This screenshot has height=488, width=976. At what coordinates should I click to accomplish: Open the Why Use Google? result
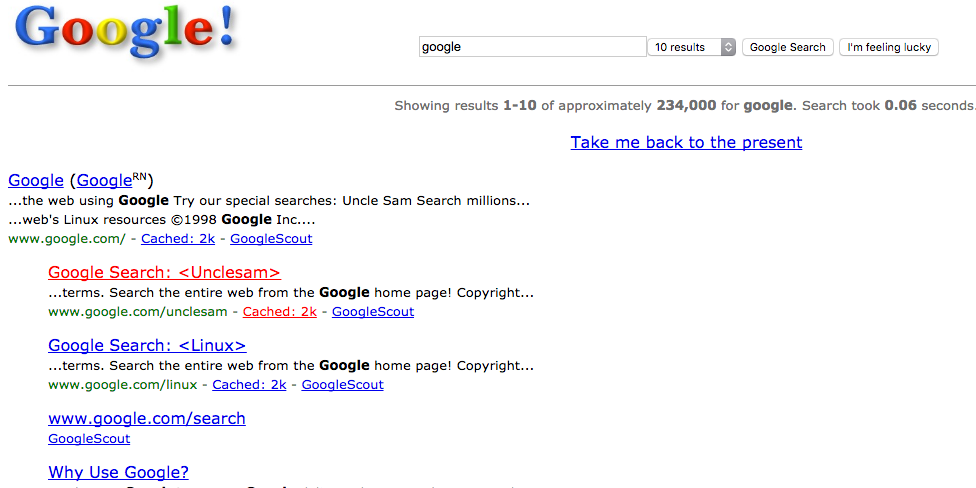(x=118, y=472)
